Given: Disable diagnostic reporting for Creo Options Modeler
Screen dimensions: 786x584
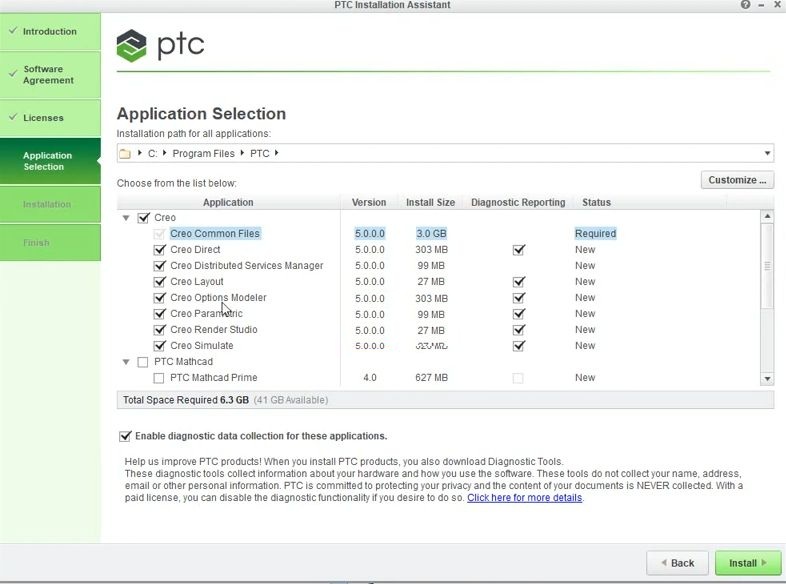Looking at the screenshot, I should coord(519,298).
